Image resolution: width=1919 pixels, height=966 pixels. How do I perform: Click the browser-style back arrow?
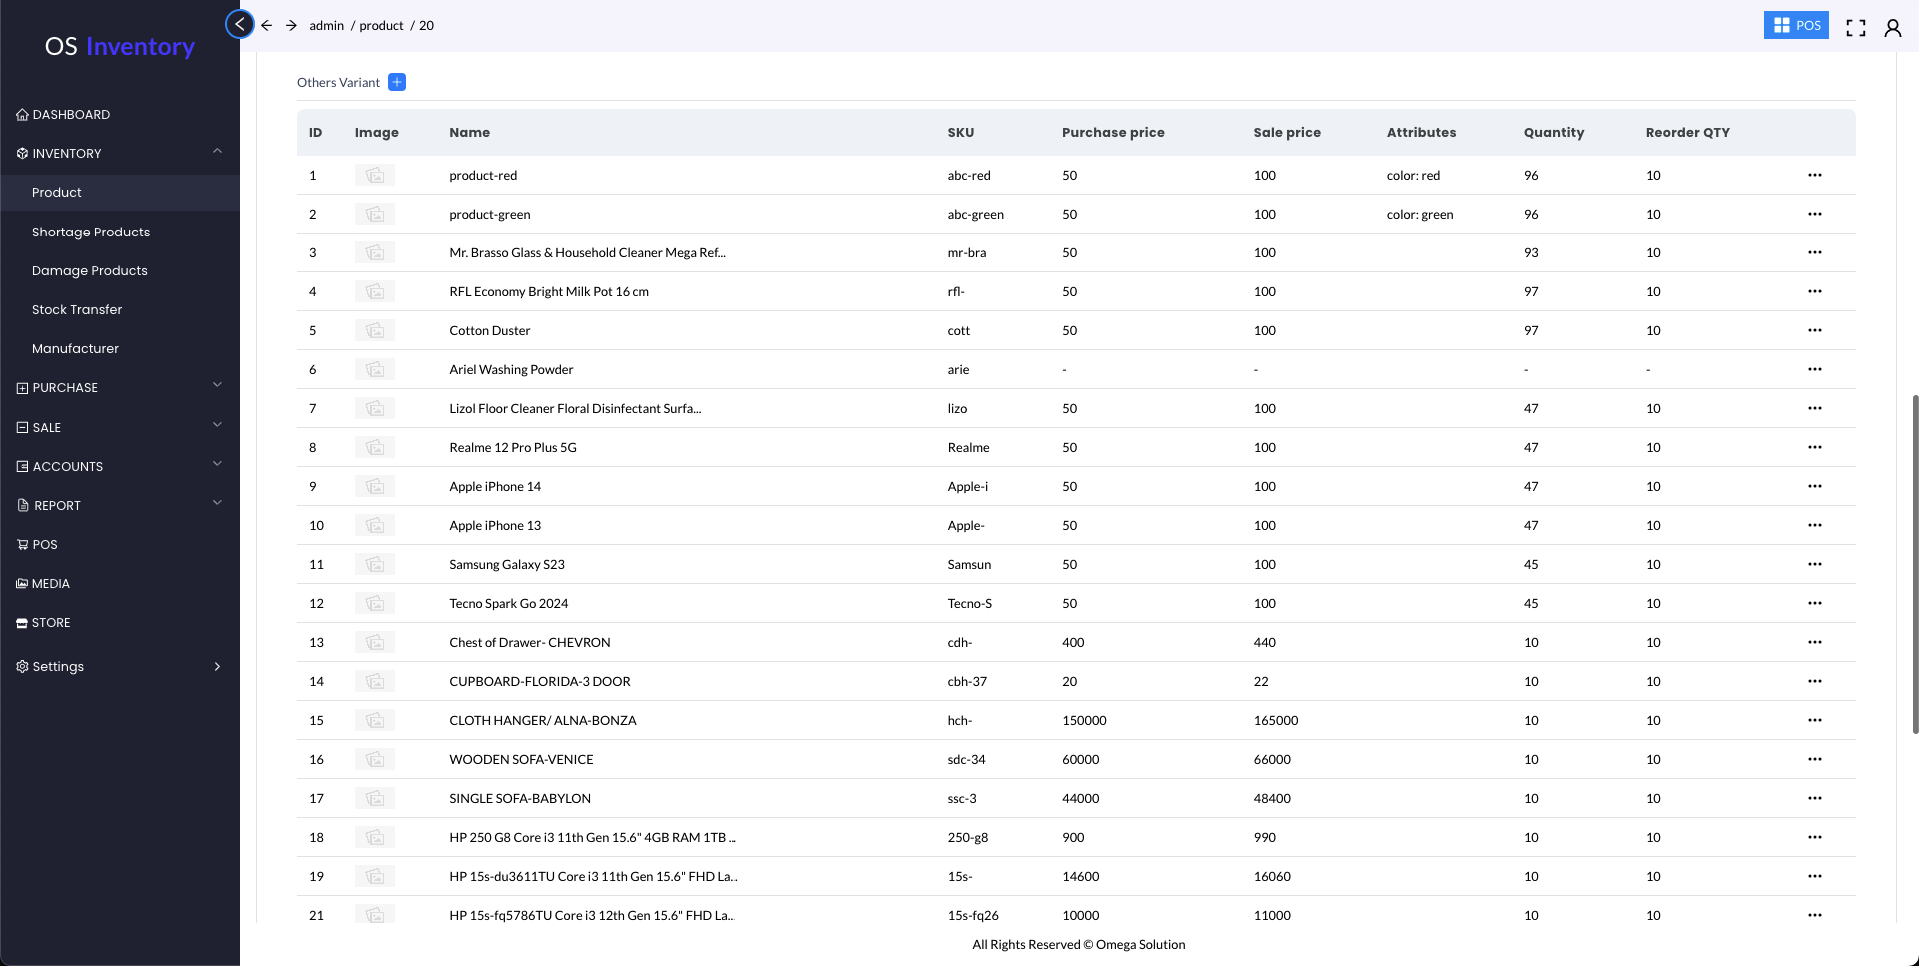(267, 25)
